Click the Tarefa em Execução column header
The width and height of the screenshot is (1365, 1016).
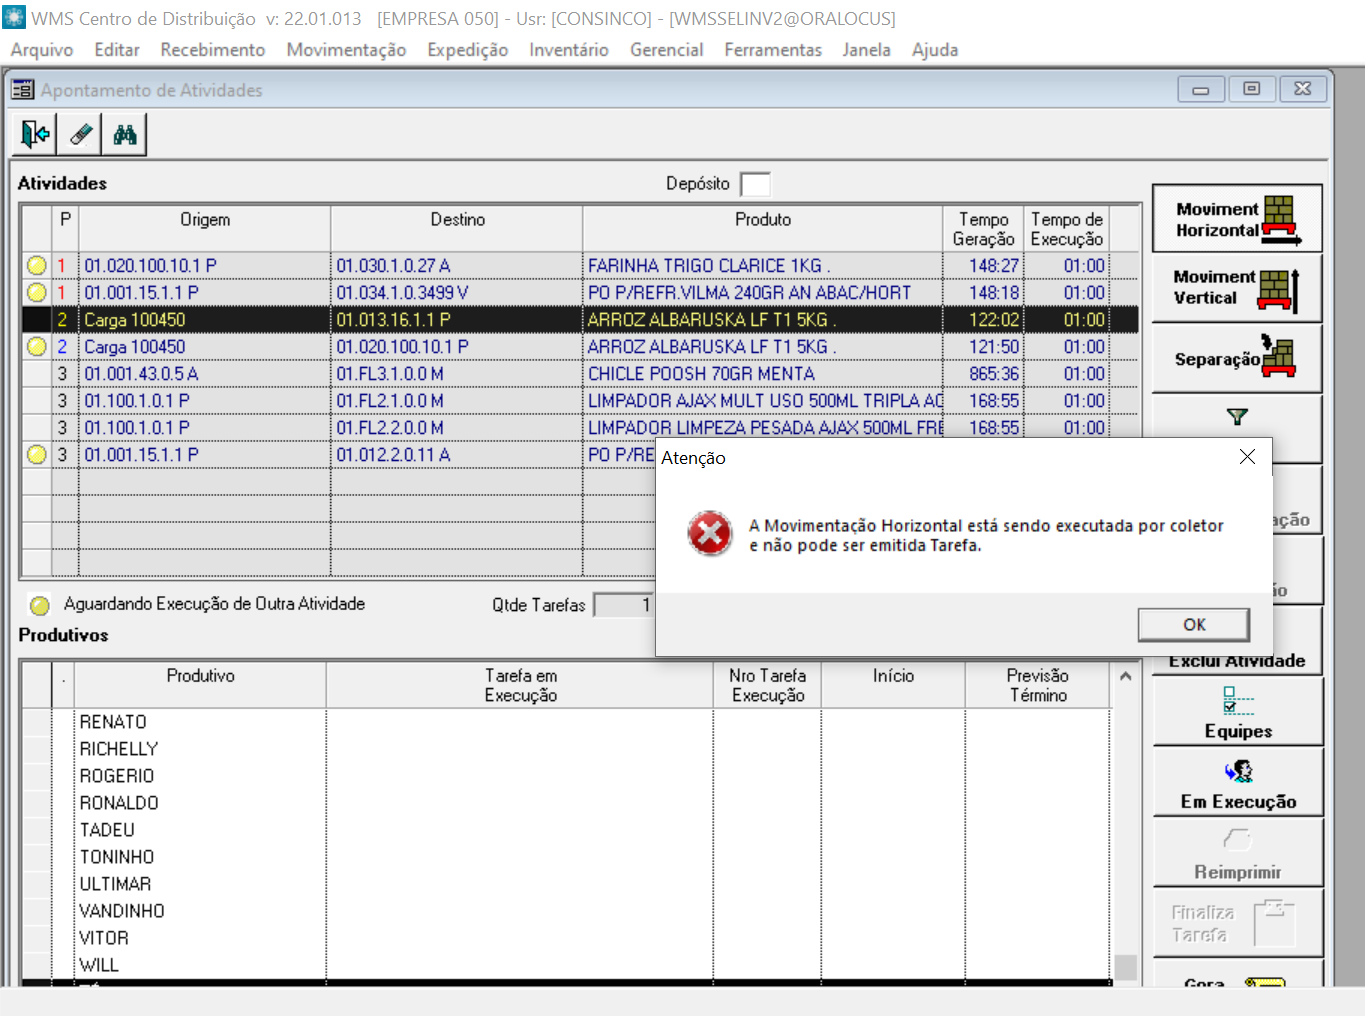(520, 685)
